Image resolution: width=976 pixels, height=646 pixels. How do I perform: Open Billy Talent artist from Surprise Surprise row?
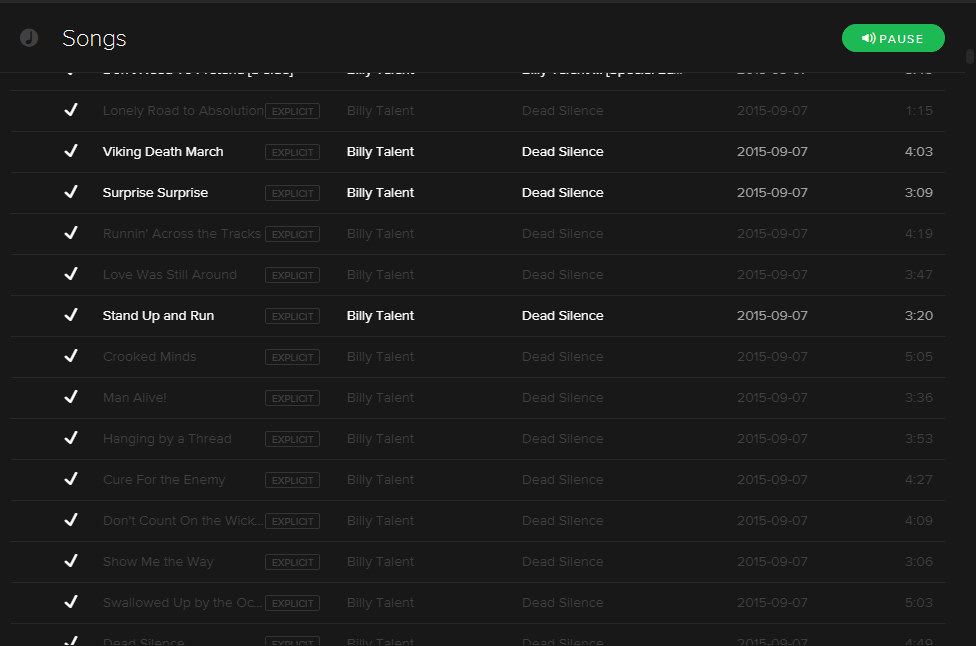click(380, 193)
